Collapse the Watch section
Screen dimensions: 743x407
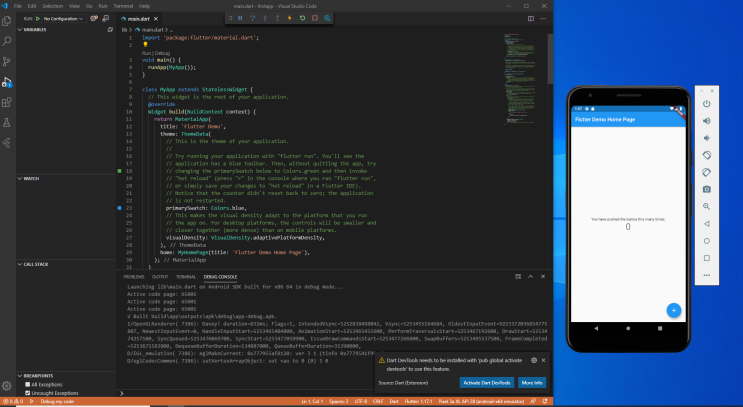pos(66,178)
